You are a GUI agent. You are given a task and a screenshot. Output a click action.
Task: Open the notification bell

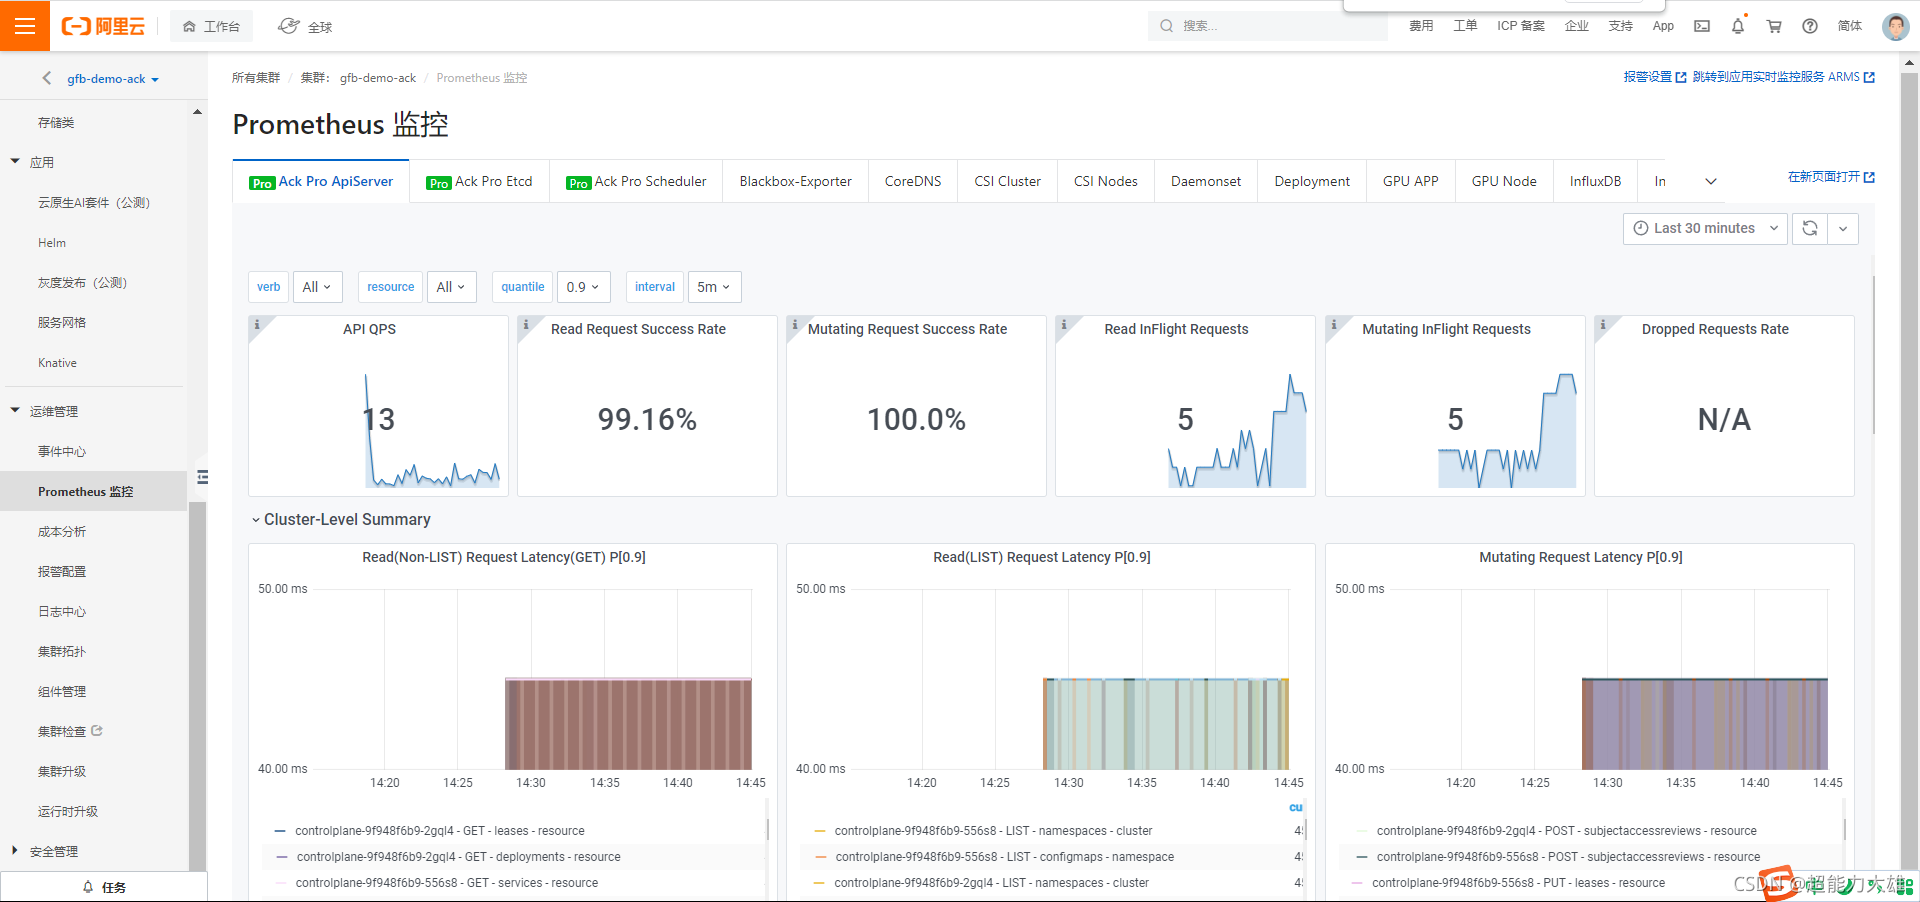(x=1738, y=26)
